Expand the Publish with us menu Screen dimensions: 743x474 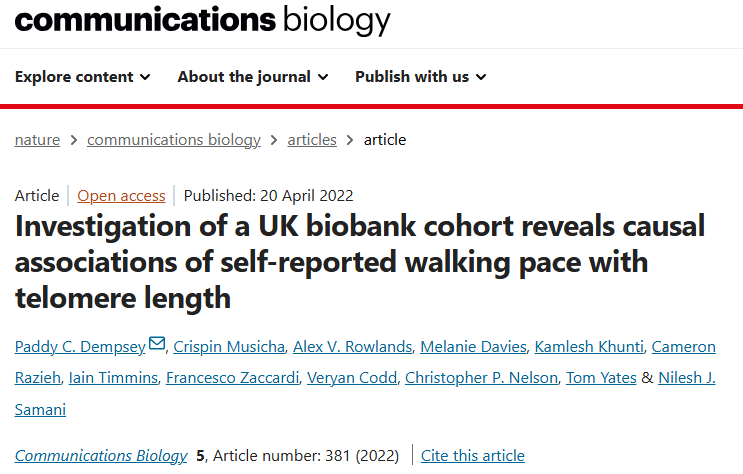coord(420,77)
